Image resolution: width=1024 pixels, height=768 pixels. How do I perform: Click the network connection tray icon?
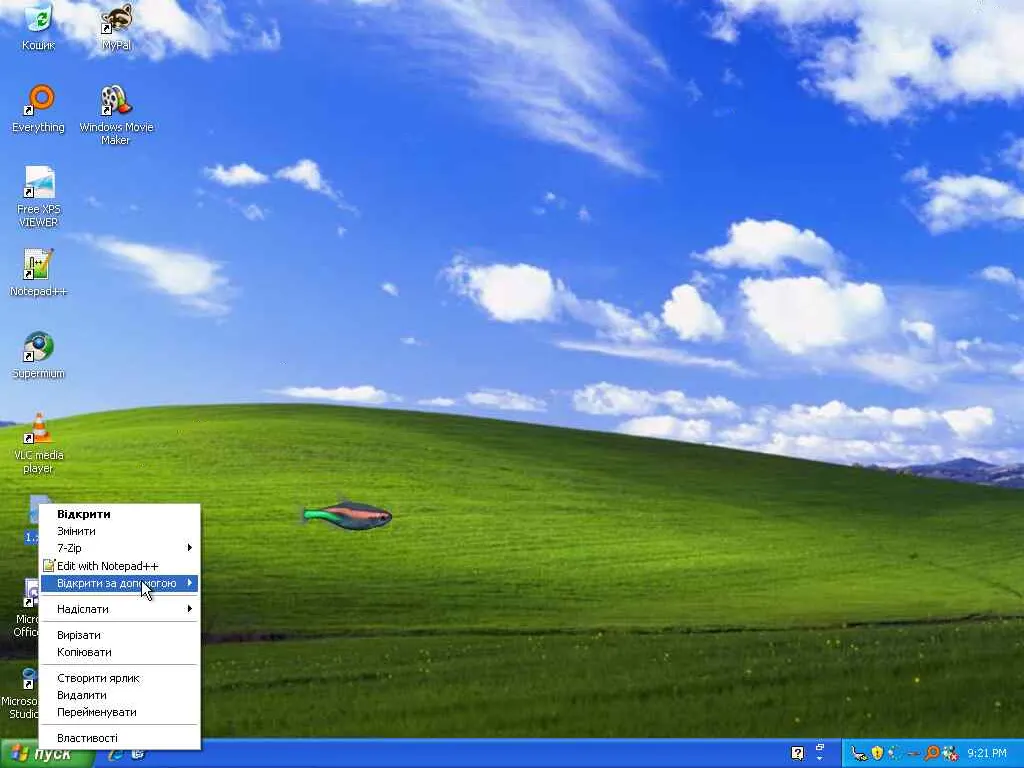[895, 753]
